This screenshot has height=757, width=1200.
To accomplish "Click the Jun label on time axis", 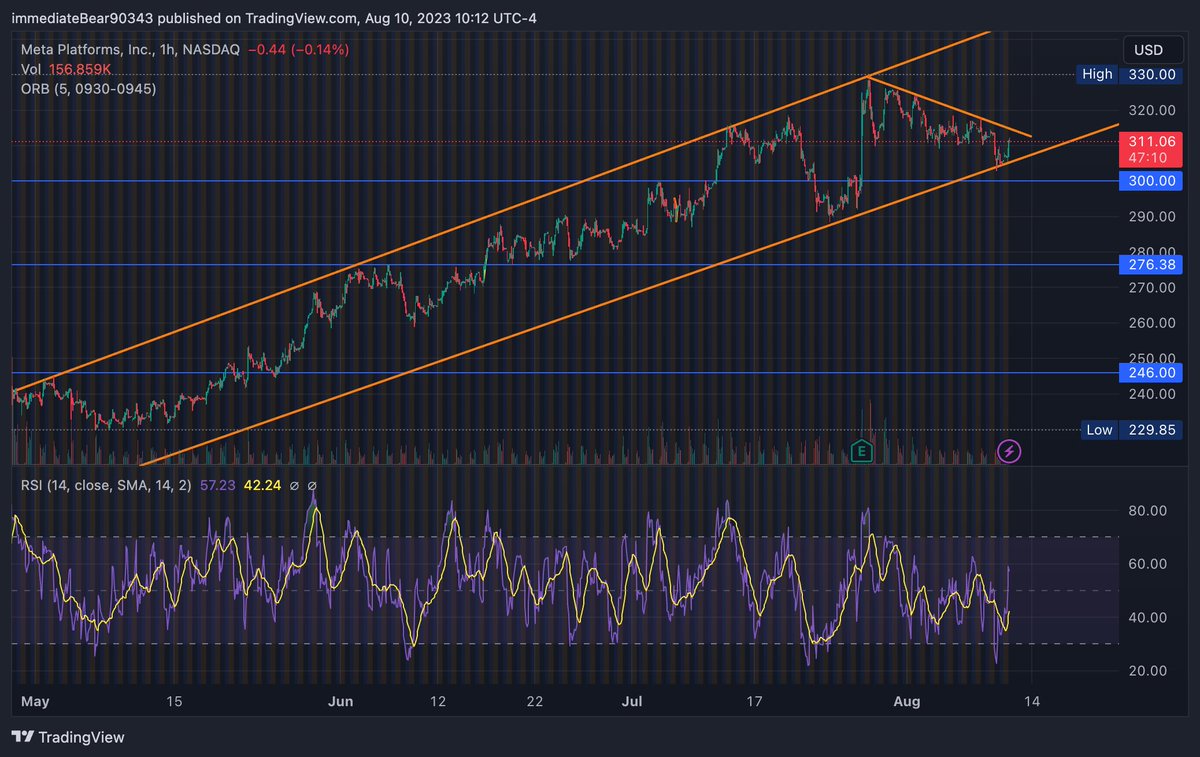I will (342, 703).
